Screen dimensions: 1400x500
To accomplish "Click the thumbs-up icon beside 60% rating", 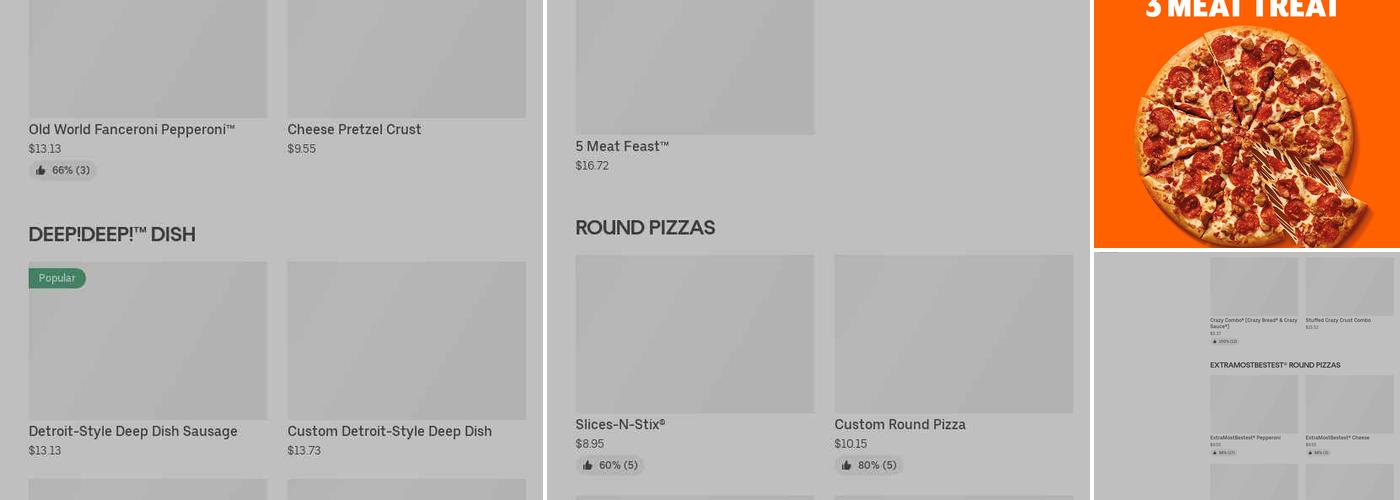I will (588, 466).
